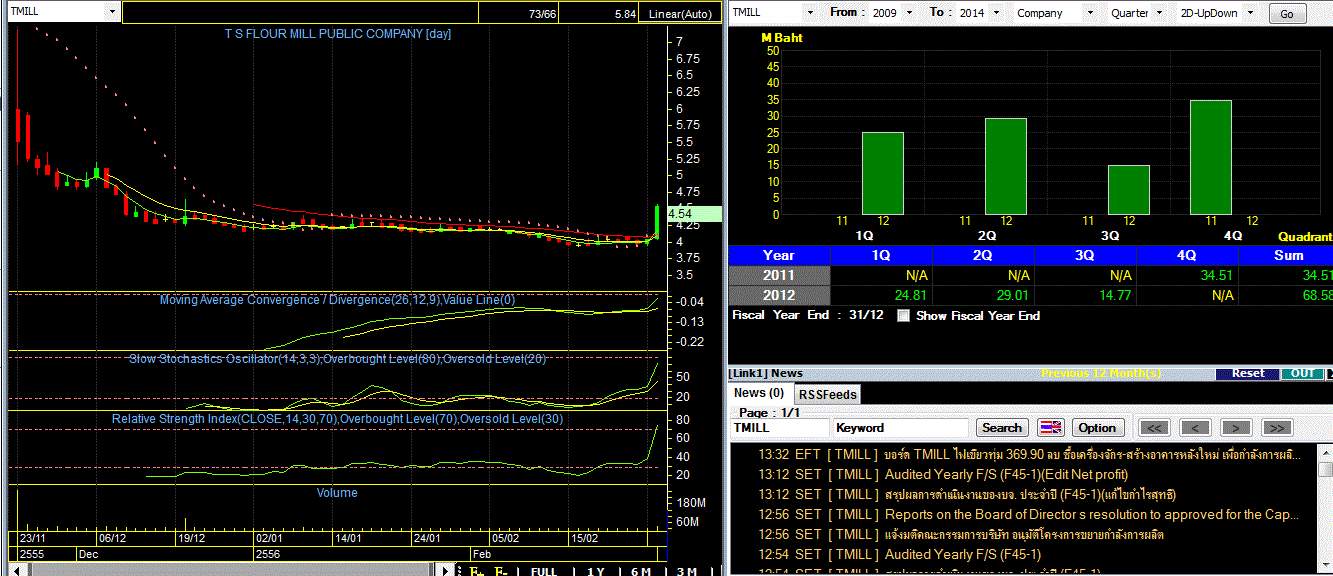Click the 2Q 2012 green bar

pyautogui.click(x=1005, y=166)
